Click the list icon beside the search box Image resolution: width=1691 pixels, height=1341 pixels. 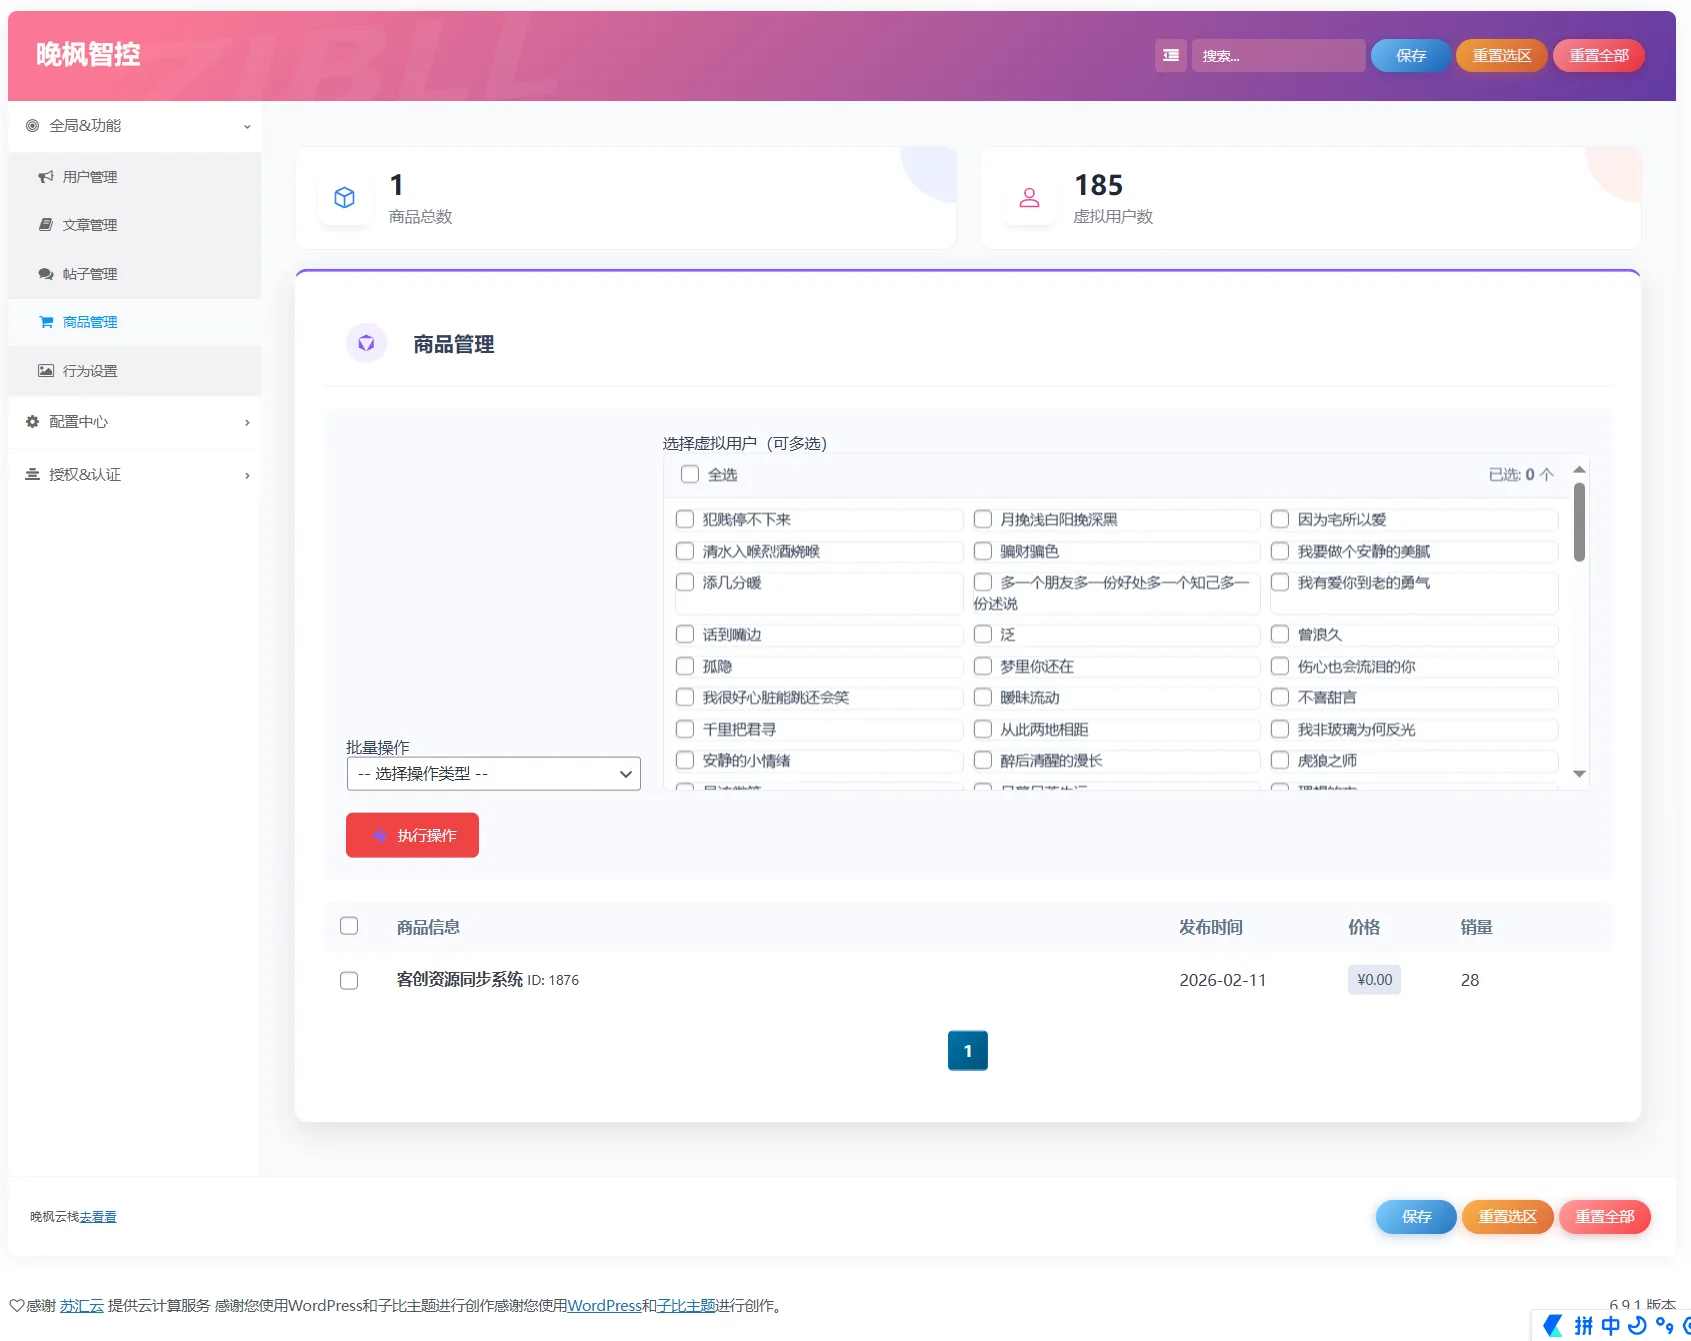(x=1170, y=56)
